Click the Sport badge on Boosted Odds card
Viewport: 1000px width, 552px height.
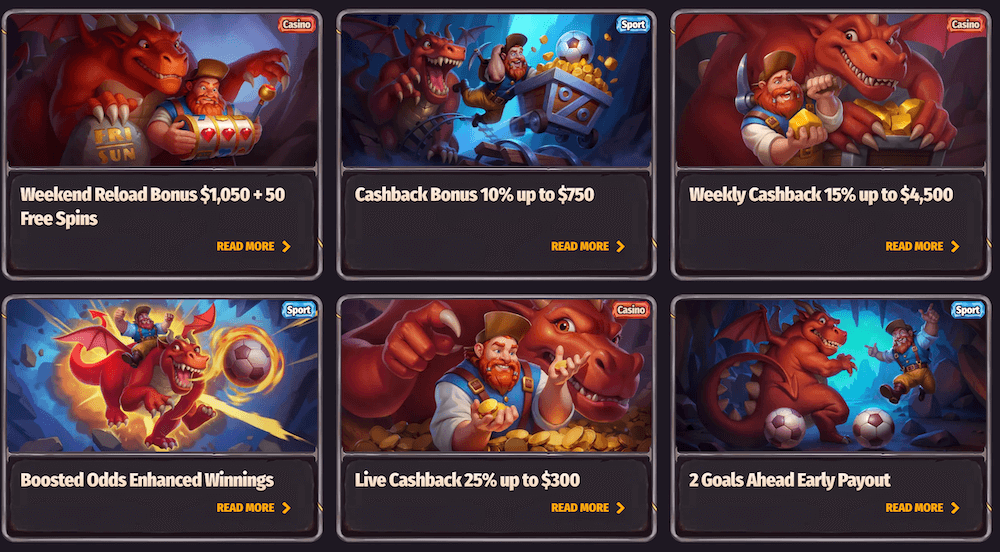coord(298,310)
